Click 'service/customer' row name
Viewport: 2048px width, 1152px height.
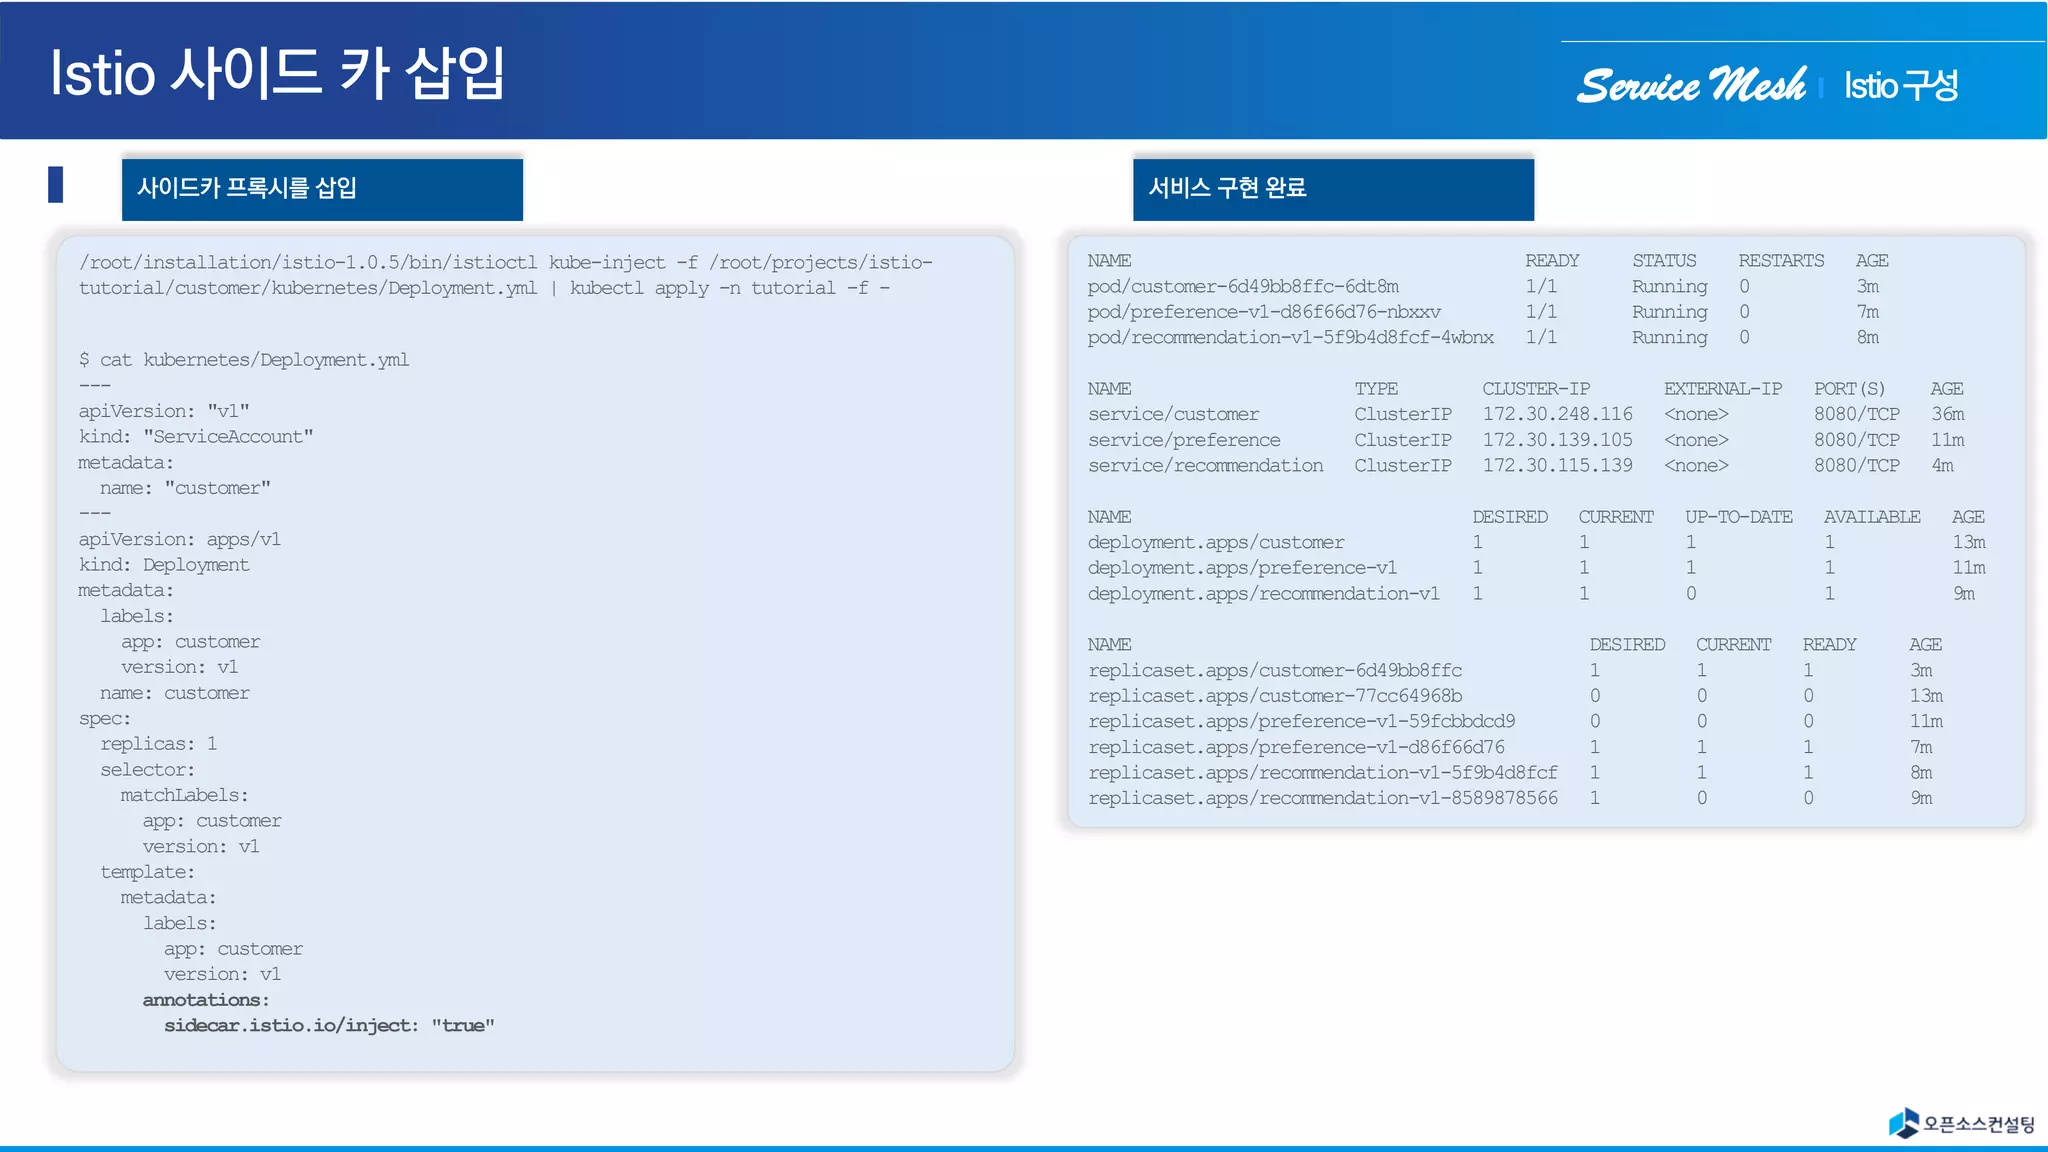point(1174,414)
